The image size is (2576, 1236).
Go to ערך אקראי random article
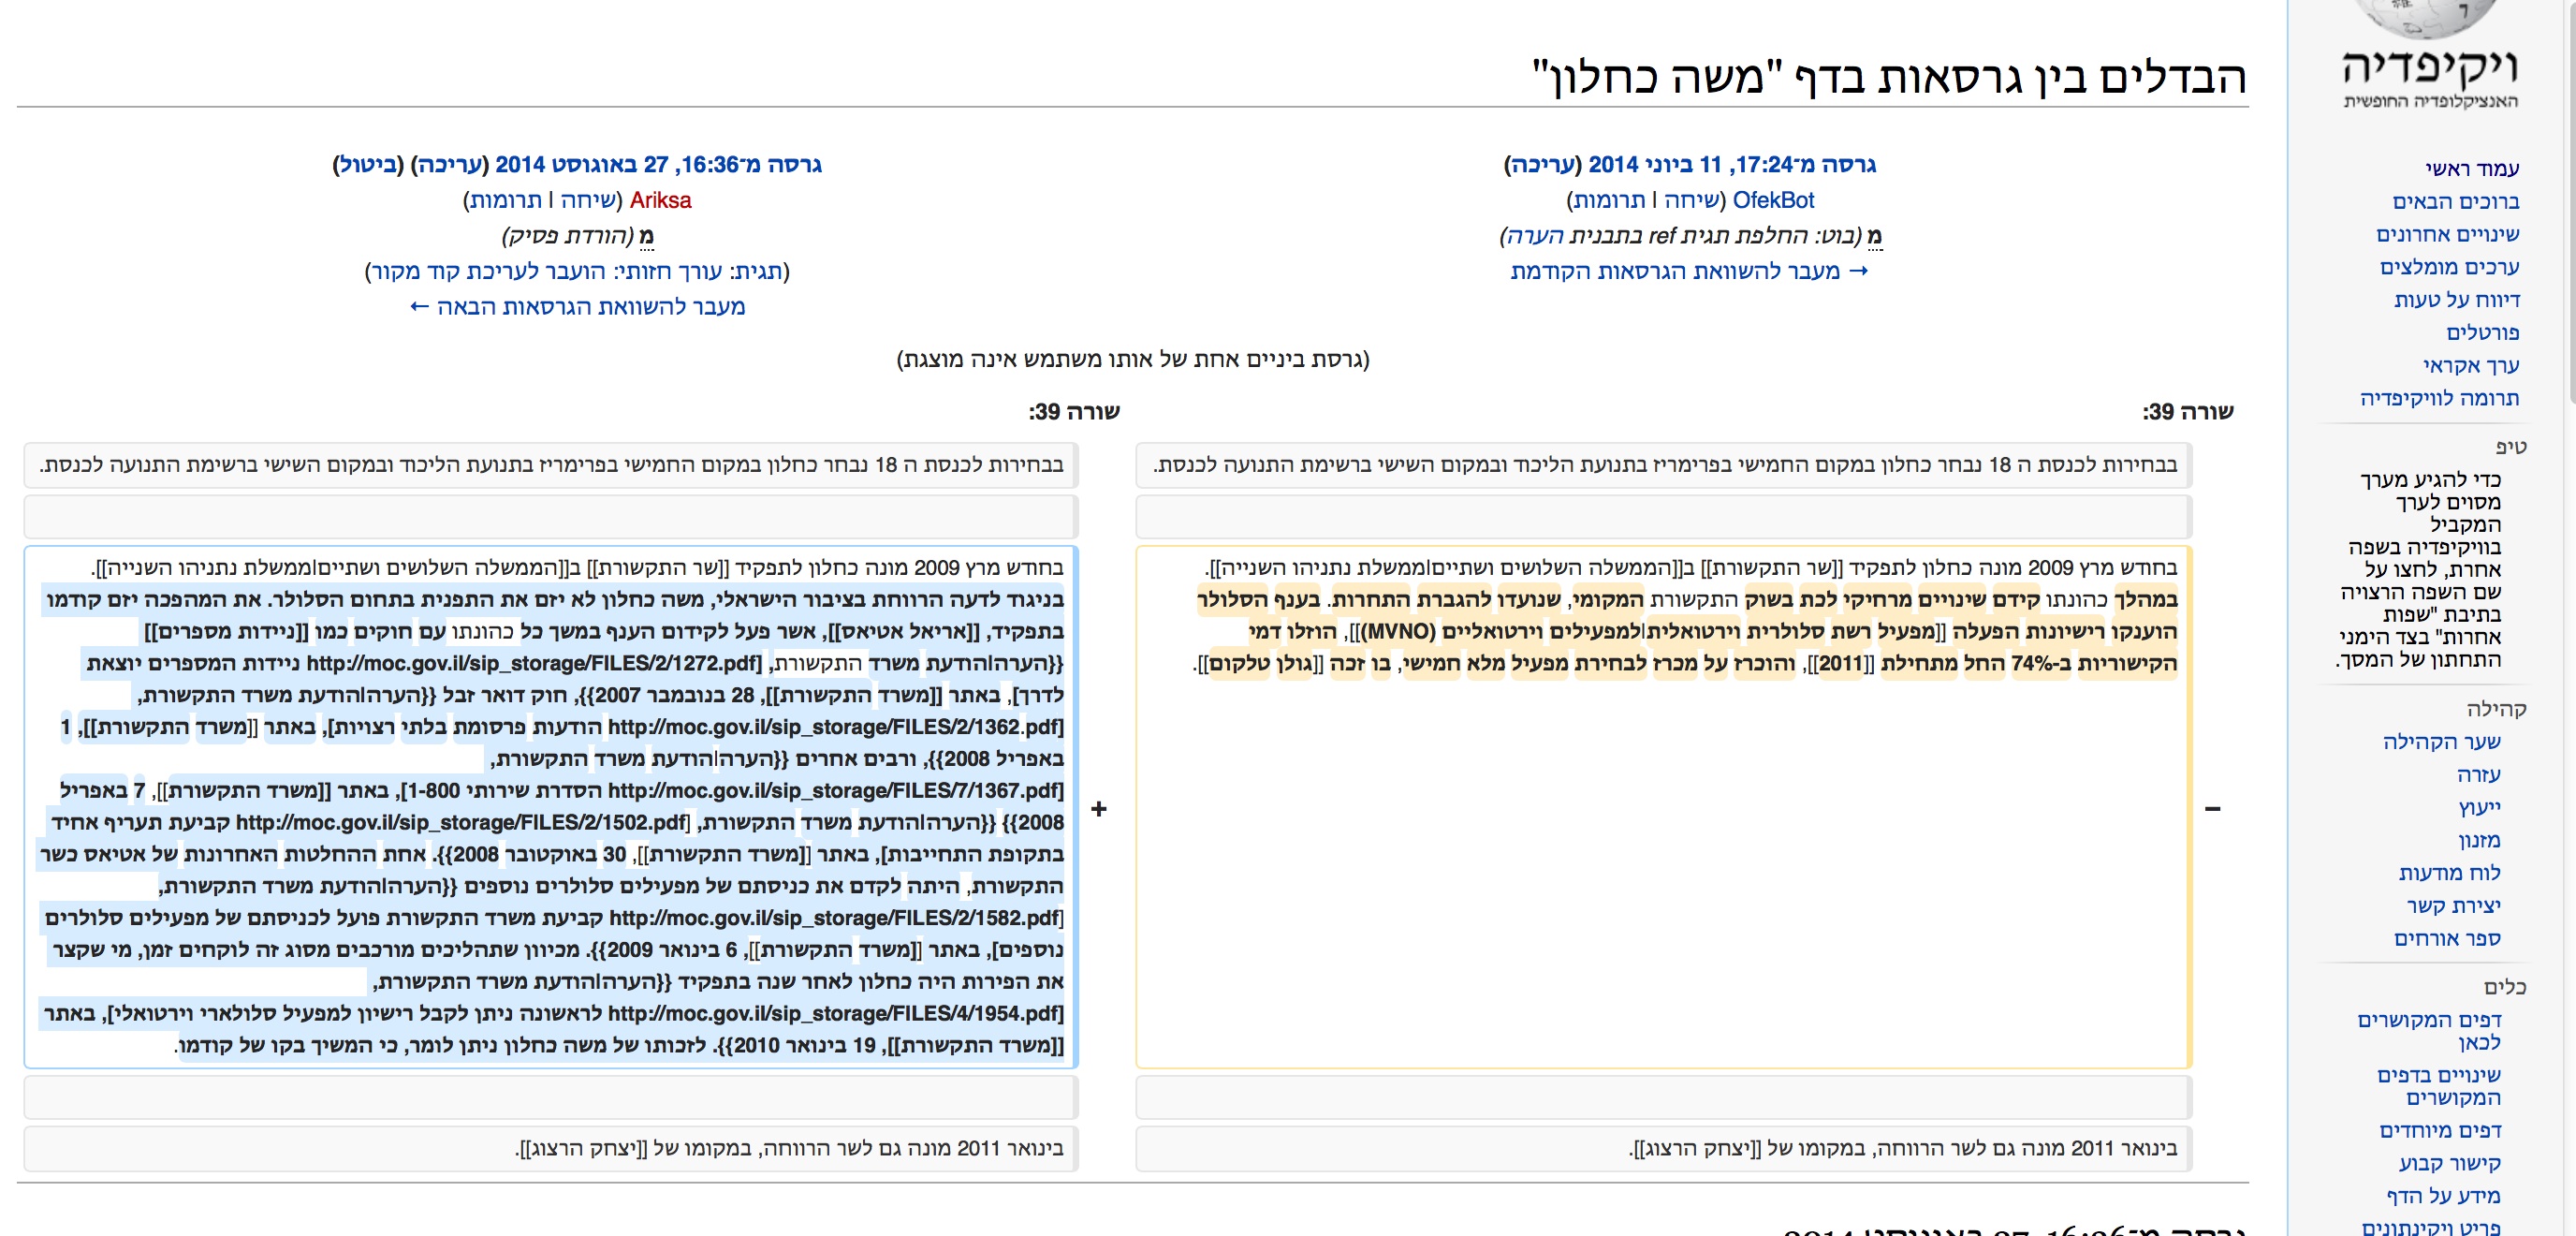(x=2470, y=365)
